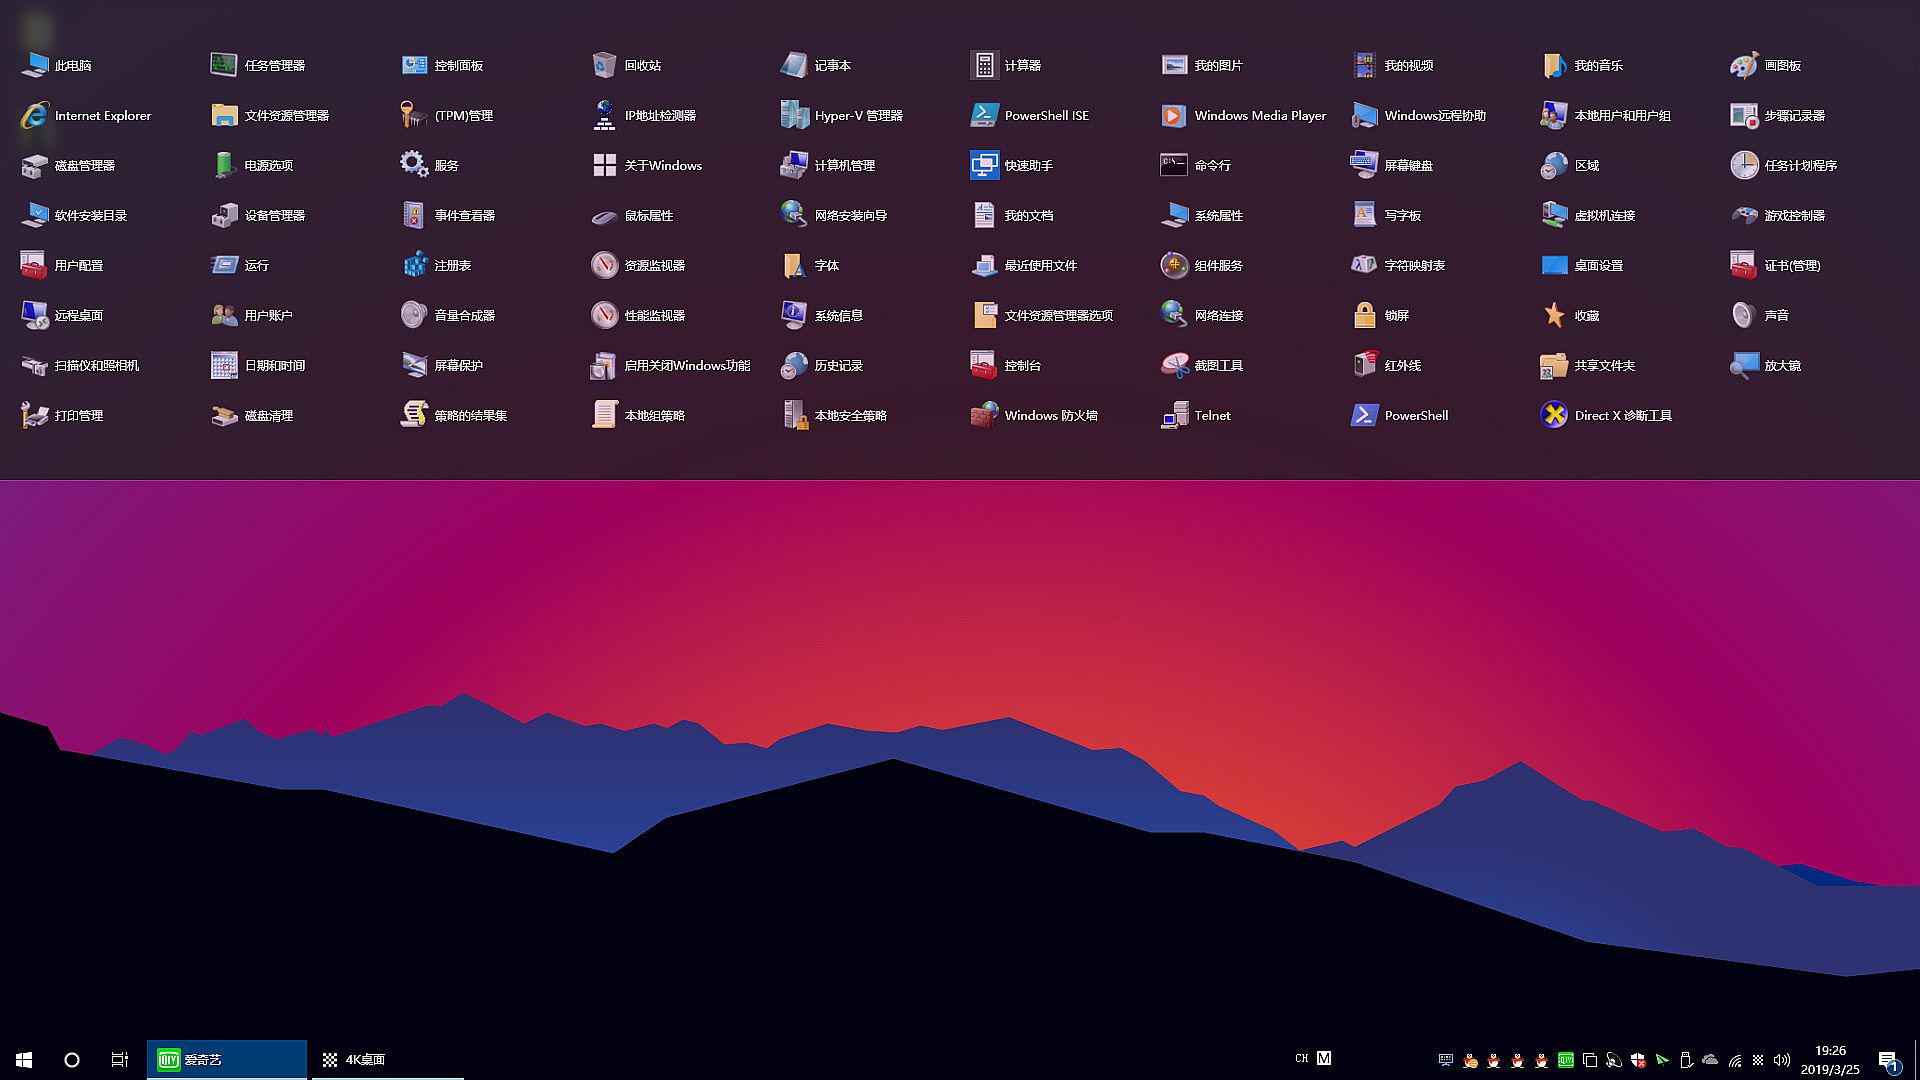Viewport: 1920px width, 1080px height.
Task: Open Windows 防火墙 shortcut
Action: [x=984, y=415]
